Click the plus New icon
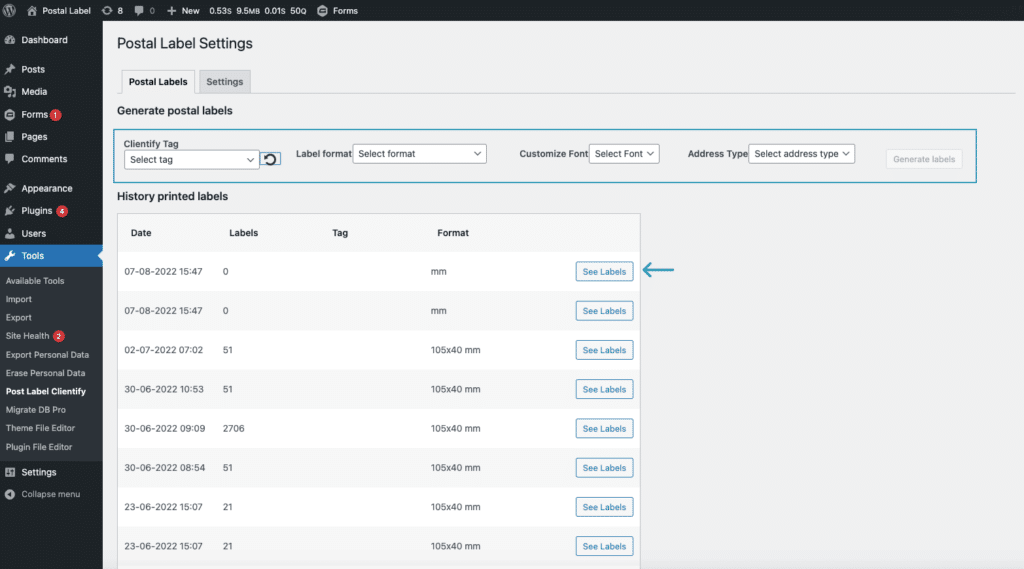This screenshot has width=1024, height=569. click(x=171, y=10)
